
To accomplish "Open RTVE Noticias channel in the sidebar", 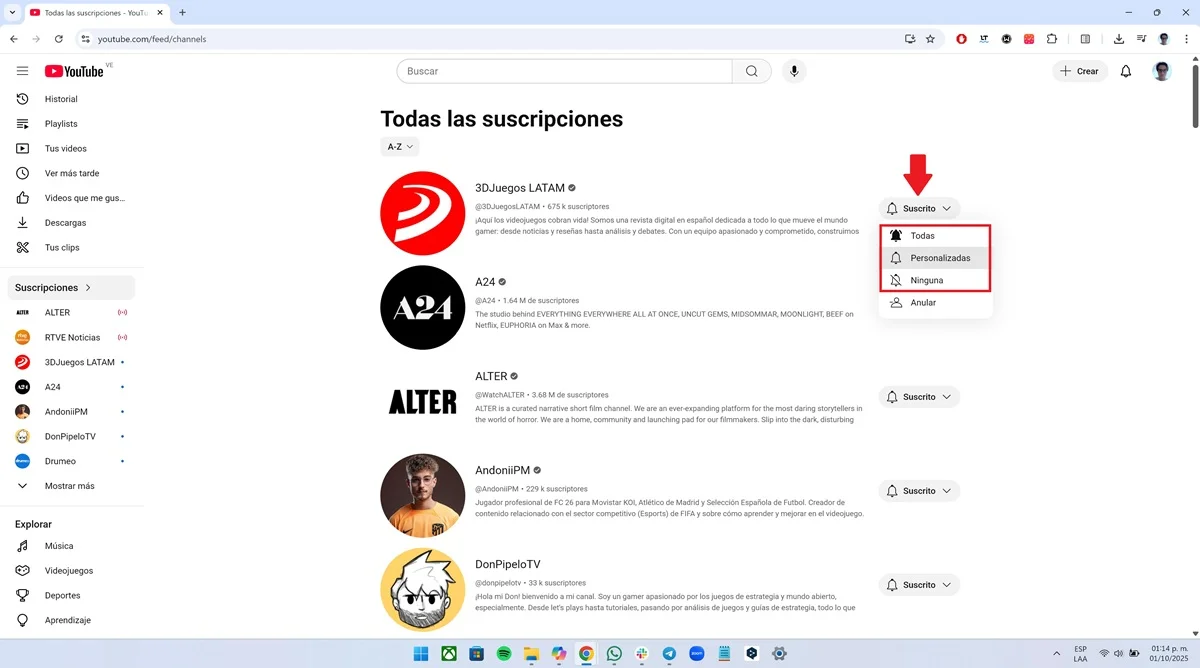I will pos(71,337).
